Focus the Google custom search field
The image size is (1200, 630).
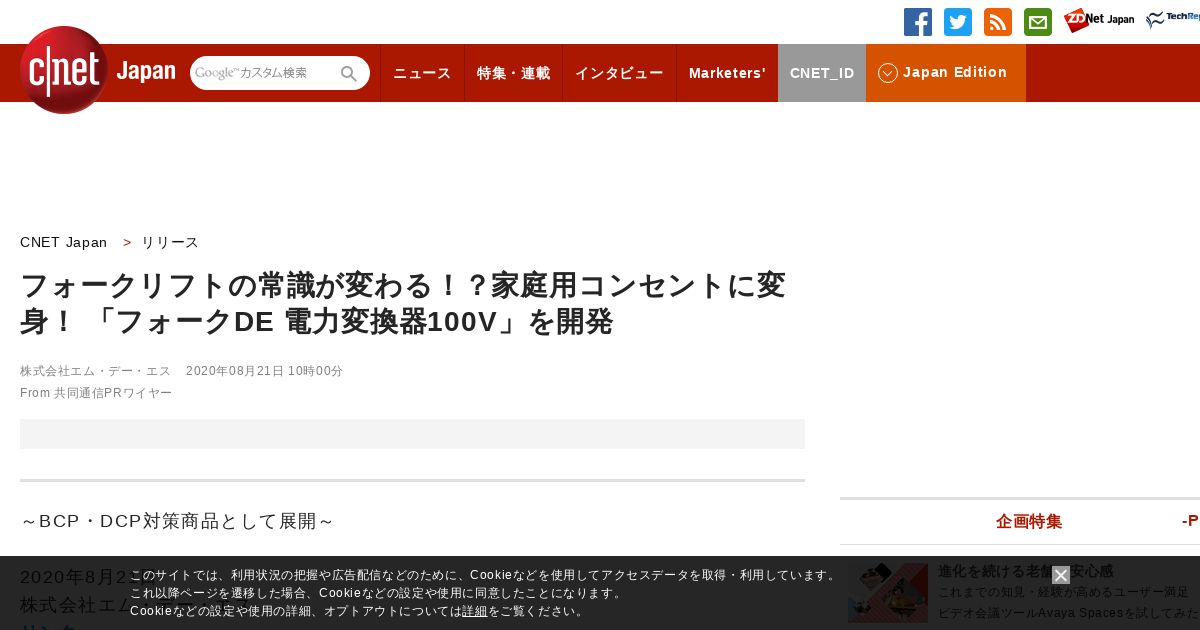coord(265,73)
